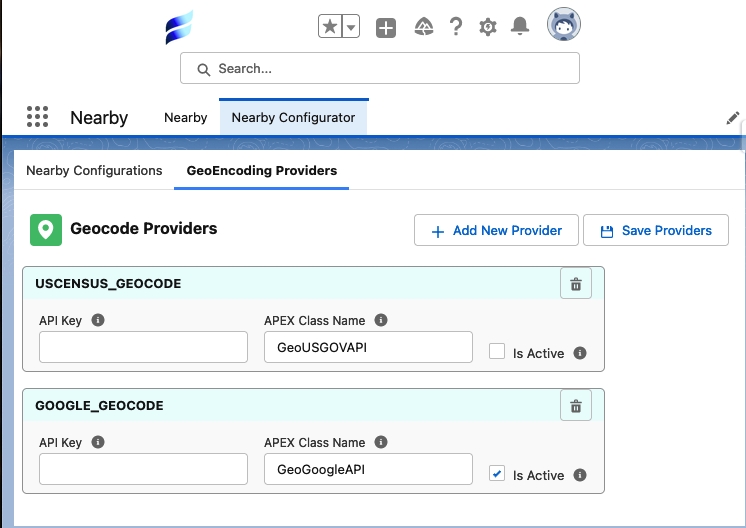
Task: Enable Is Active for USCENSUS_GEOCODE
Action: coord(497,352)
